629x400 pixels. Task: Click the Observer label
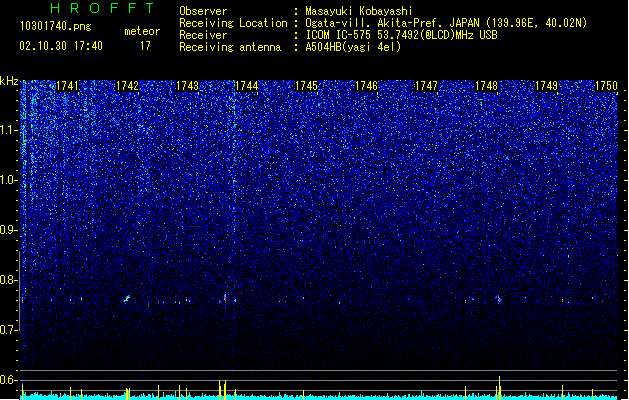[203, 11]
